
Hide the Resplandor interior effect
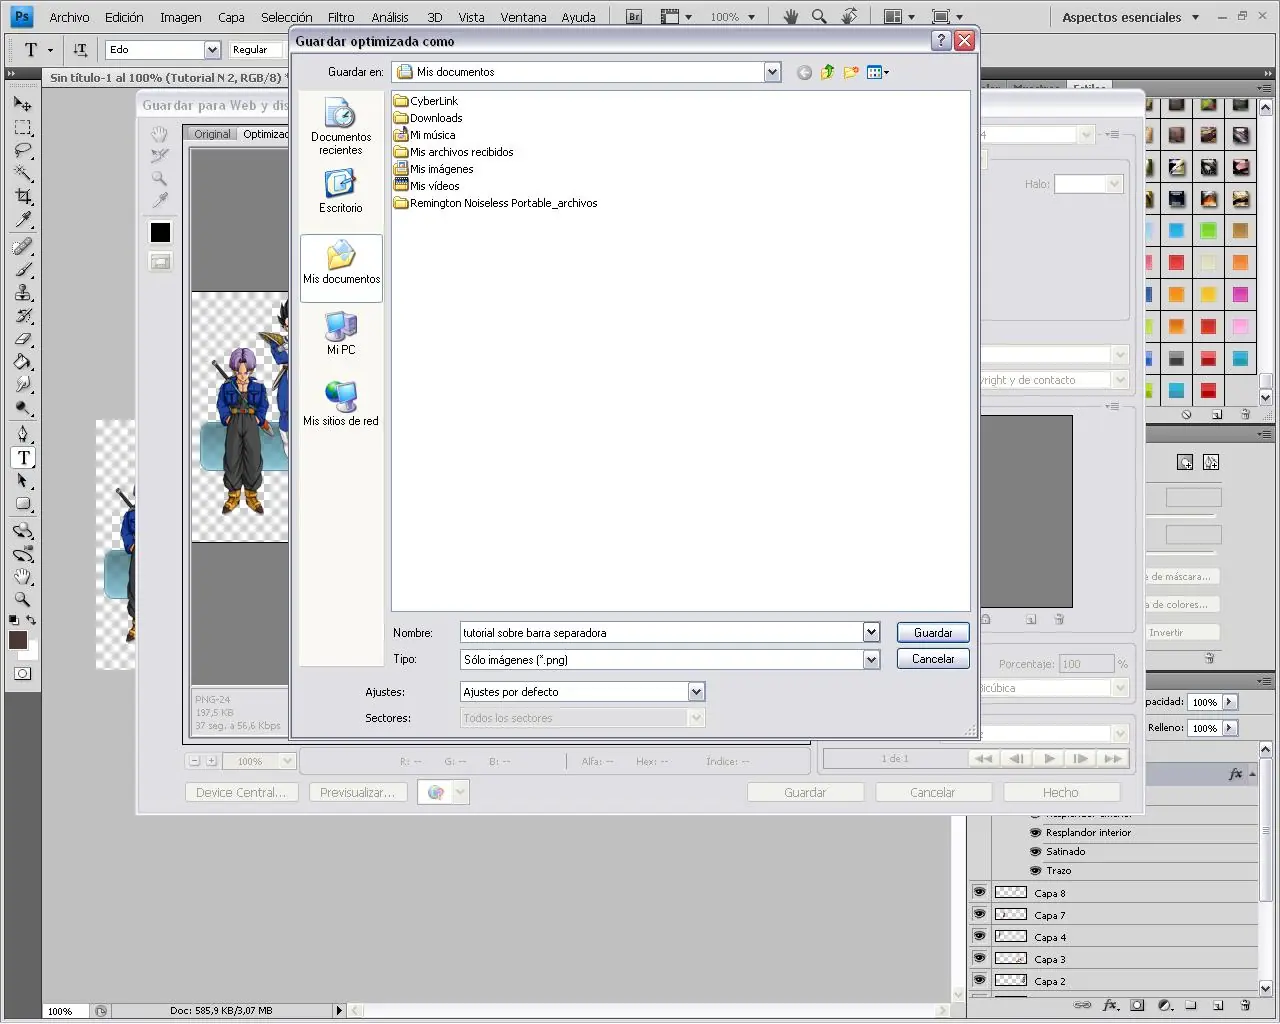tap(1036, 832)
